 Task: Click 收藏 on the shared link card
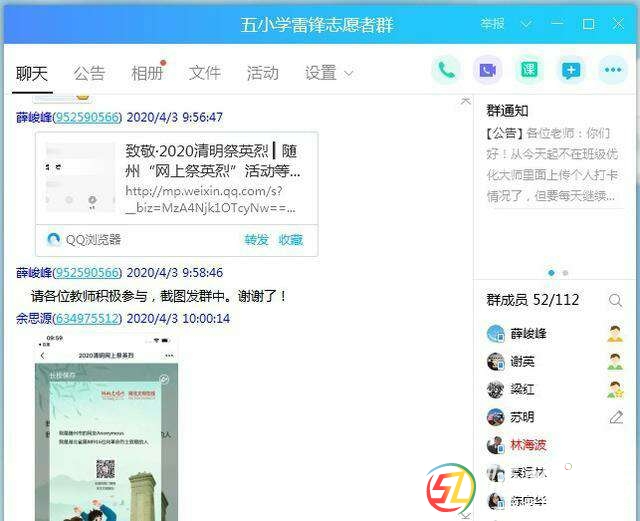point(291,240)
